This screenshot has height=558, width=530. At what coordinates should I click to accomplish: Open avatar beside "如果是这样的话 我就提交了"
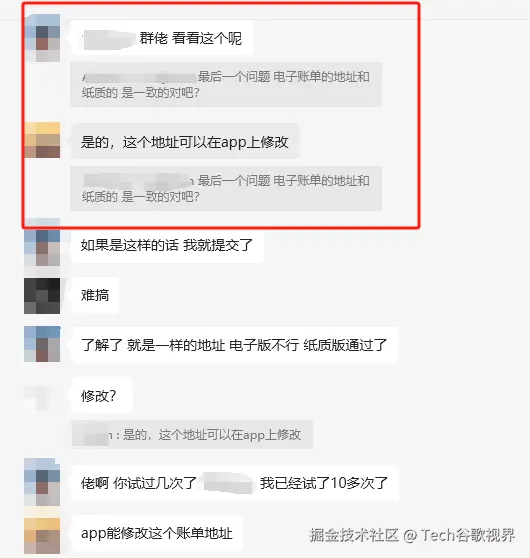point(42,243)
